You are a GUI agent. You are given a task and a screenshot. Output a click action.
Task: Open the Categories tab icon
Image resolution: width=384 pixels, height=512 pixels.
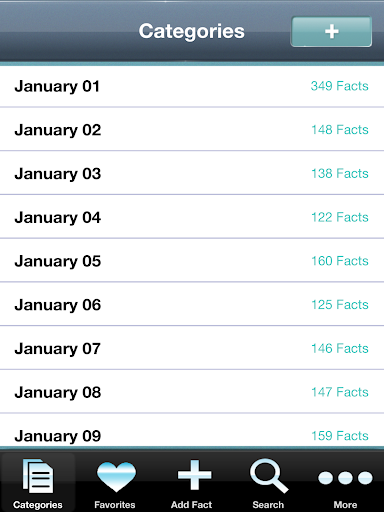tap(38, 476)
